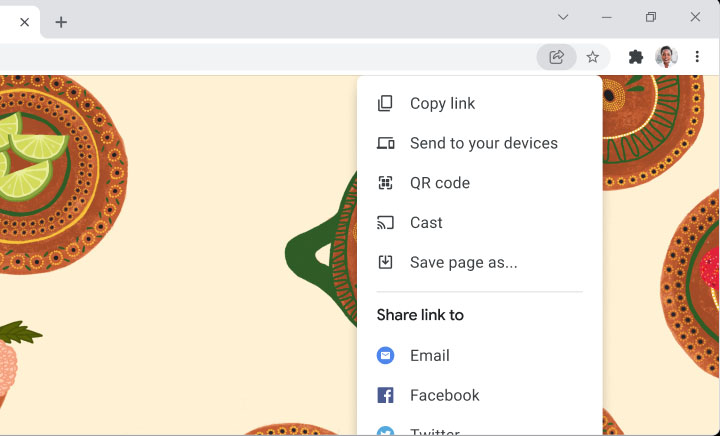Bookmark this page with the star icon
This screenshot has width=720, height=436.
tap(592, 57)
